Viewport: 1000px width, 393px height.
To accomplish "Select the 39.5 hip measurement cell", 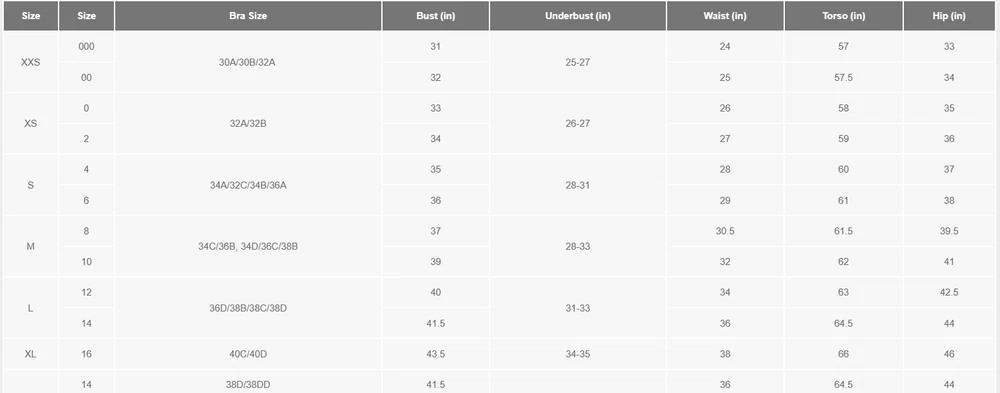I will pyautogui.click(x=949, y=231).
